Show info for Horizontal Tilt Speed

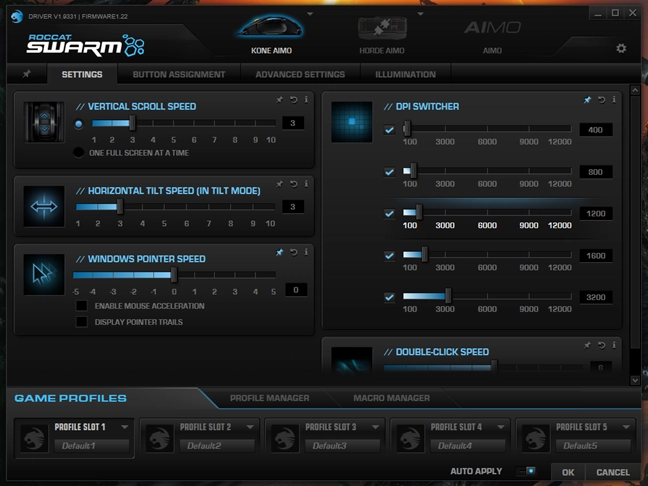click(x=306, y=184)
